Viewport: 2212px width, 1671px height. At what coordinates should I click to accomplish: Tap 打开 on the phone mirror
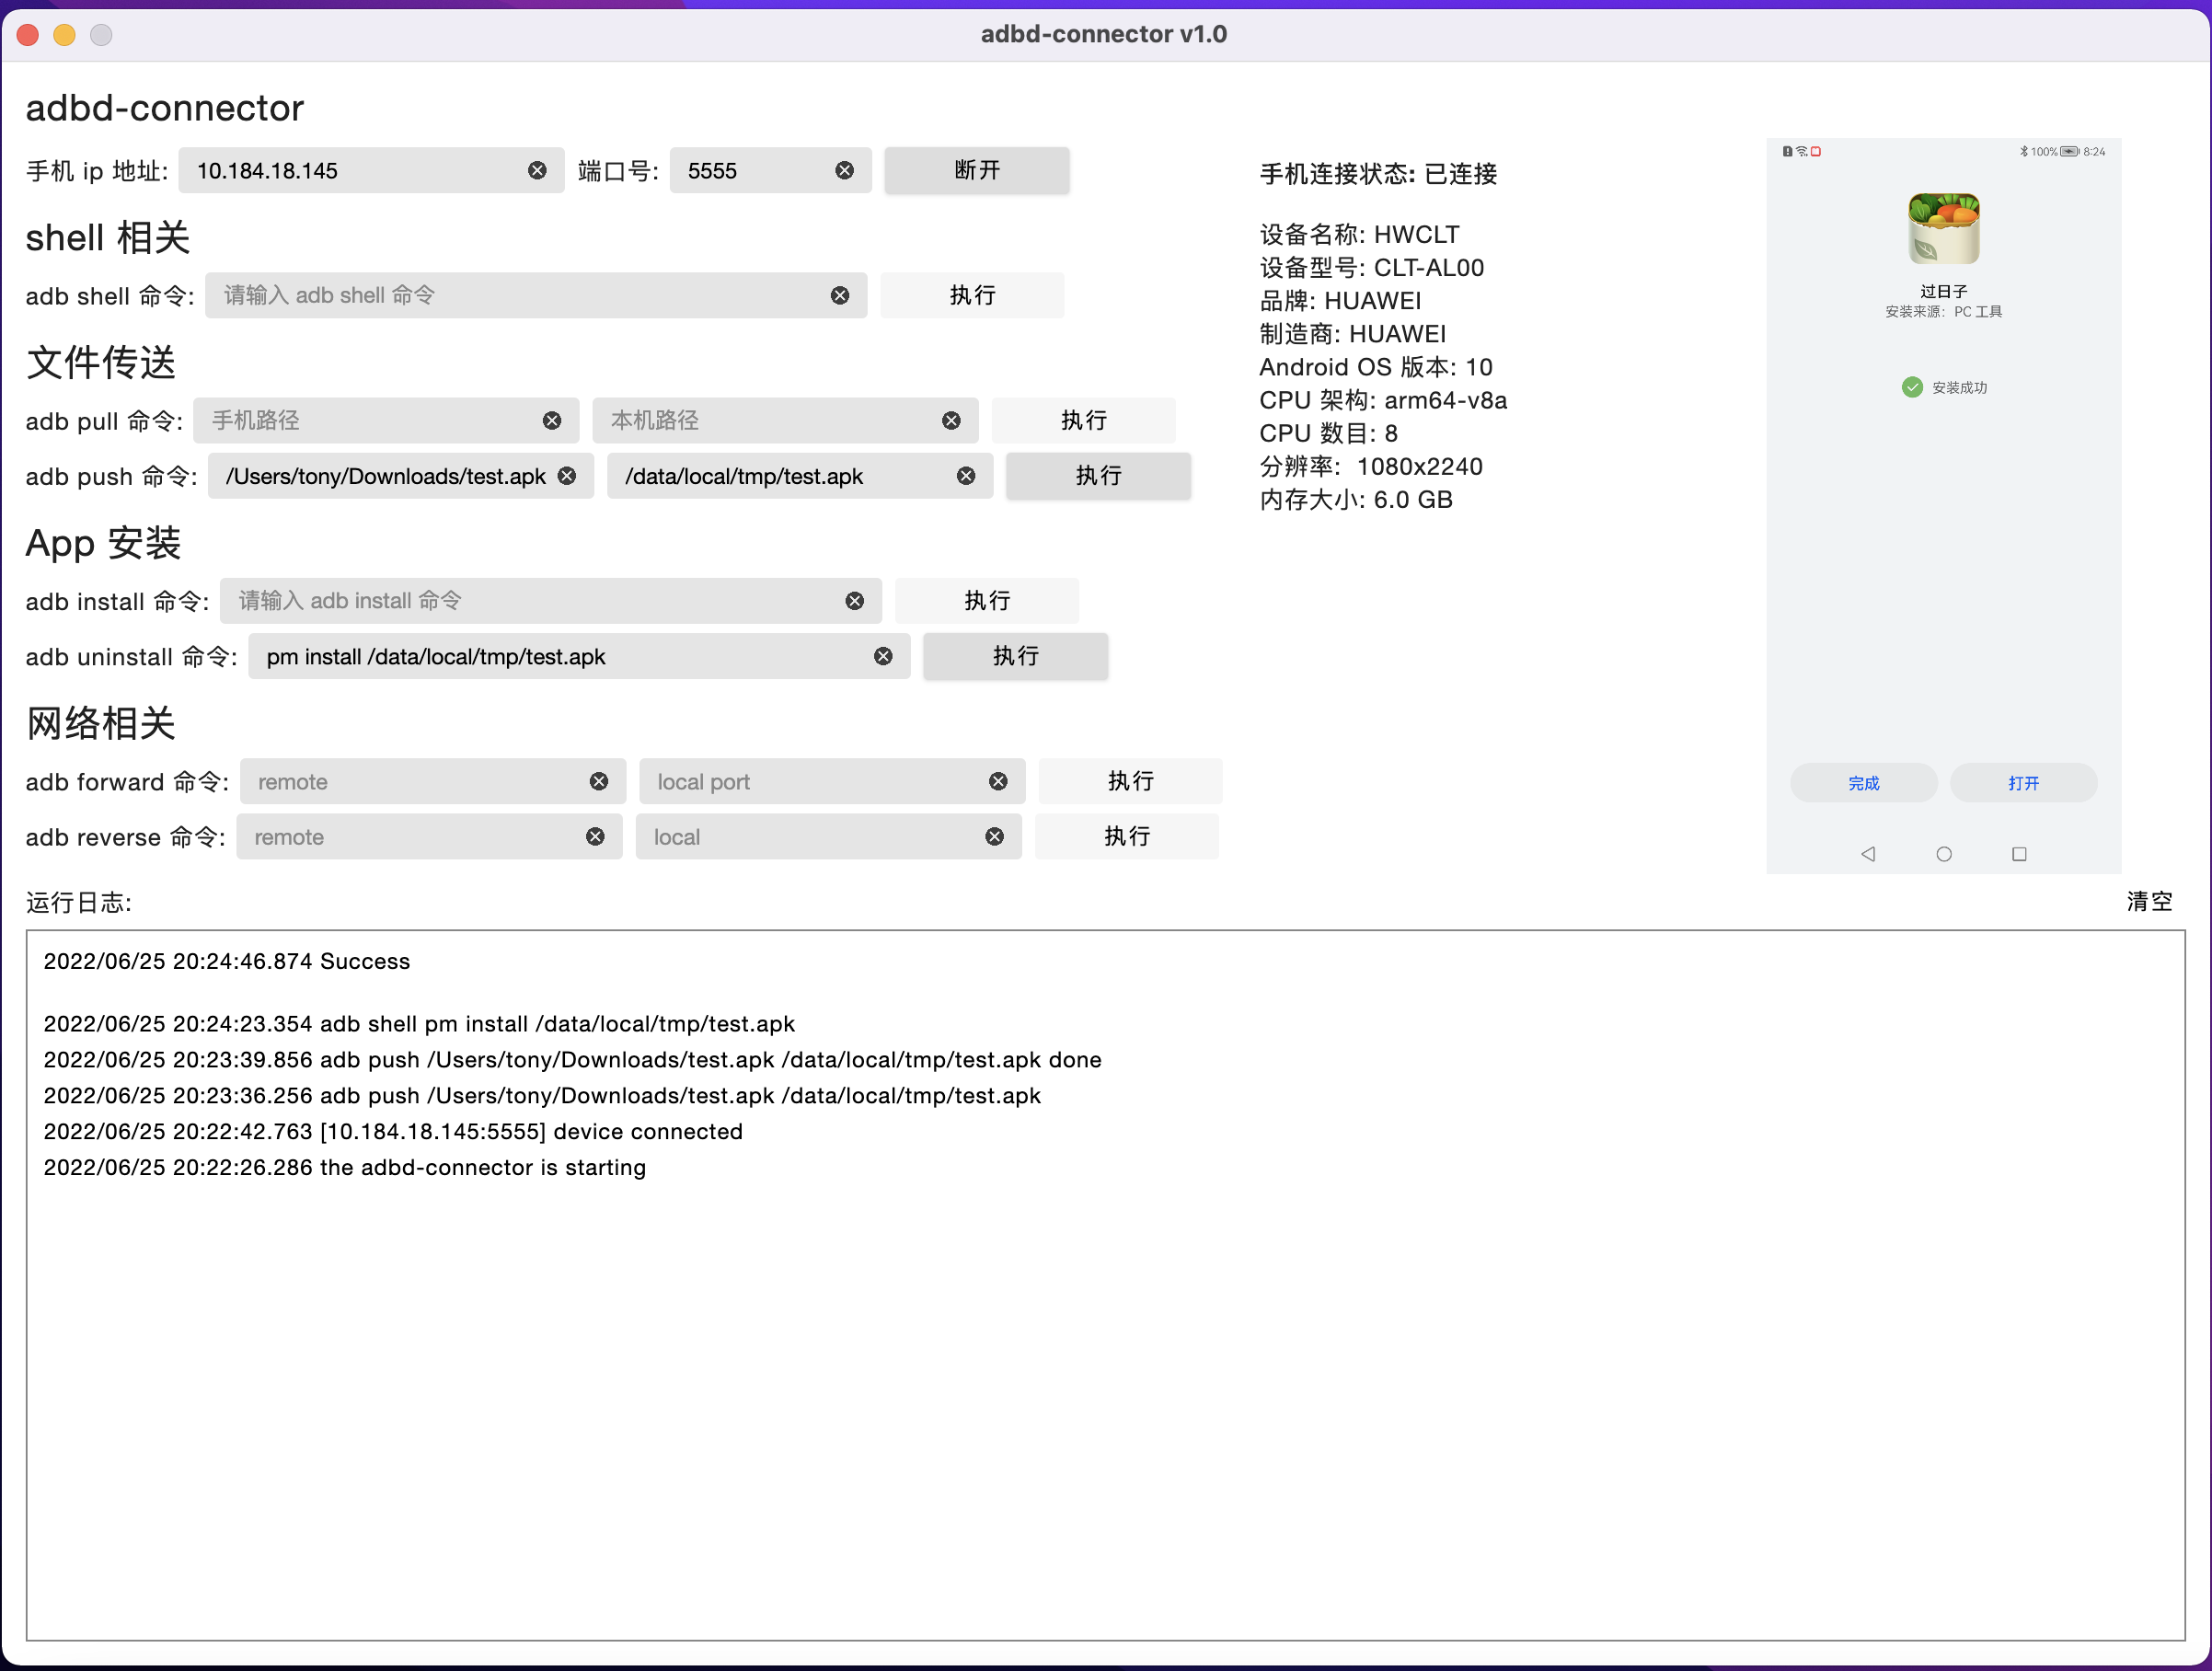coord(2022,783)
